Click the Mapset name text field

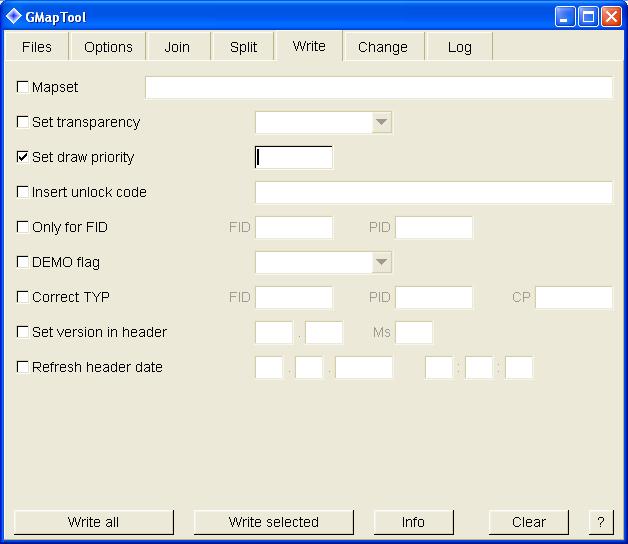[x=378, y=87]
